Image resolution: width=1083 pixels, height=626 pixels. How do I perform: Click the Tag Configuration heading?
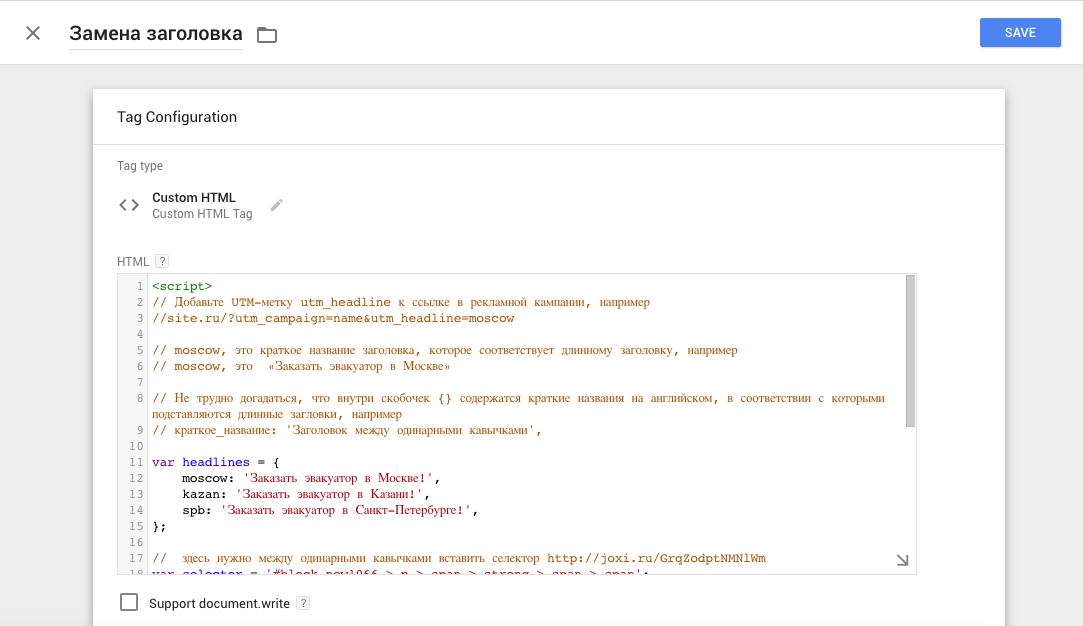click(177, 117)
